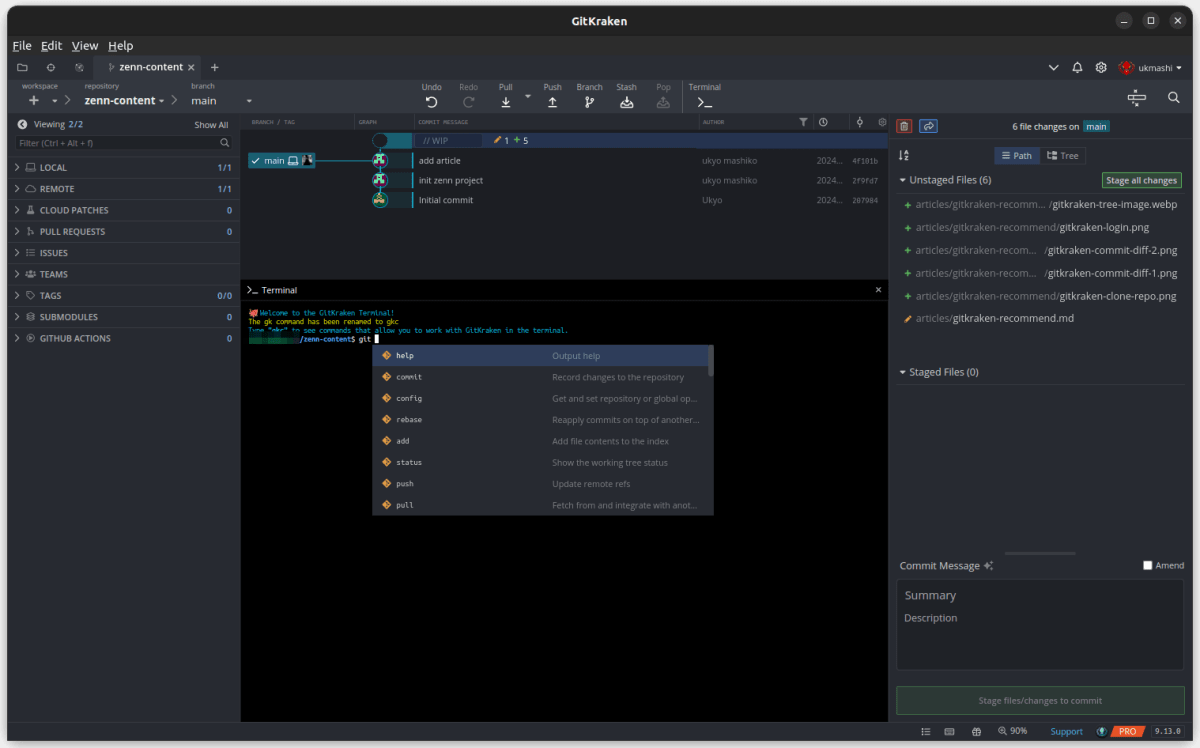Viewport: 1200px width, 748px height.
Task: Push commits with the Push button
Action: tap(552, 96)
